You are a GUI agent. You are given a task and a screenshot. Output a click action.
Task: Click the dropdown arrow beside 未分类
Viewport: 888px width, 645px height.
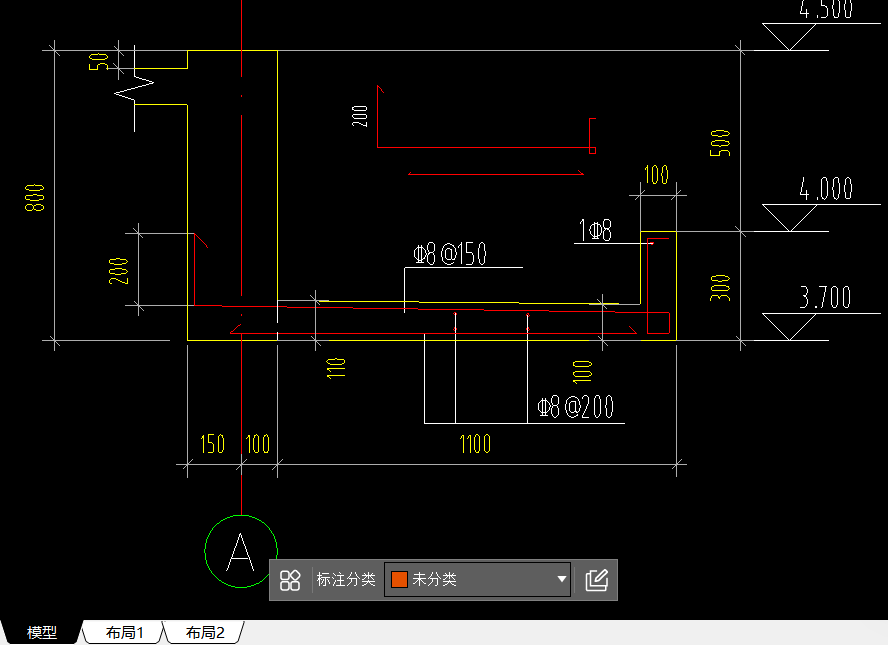(x=561, y=579)
